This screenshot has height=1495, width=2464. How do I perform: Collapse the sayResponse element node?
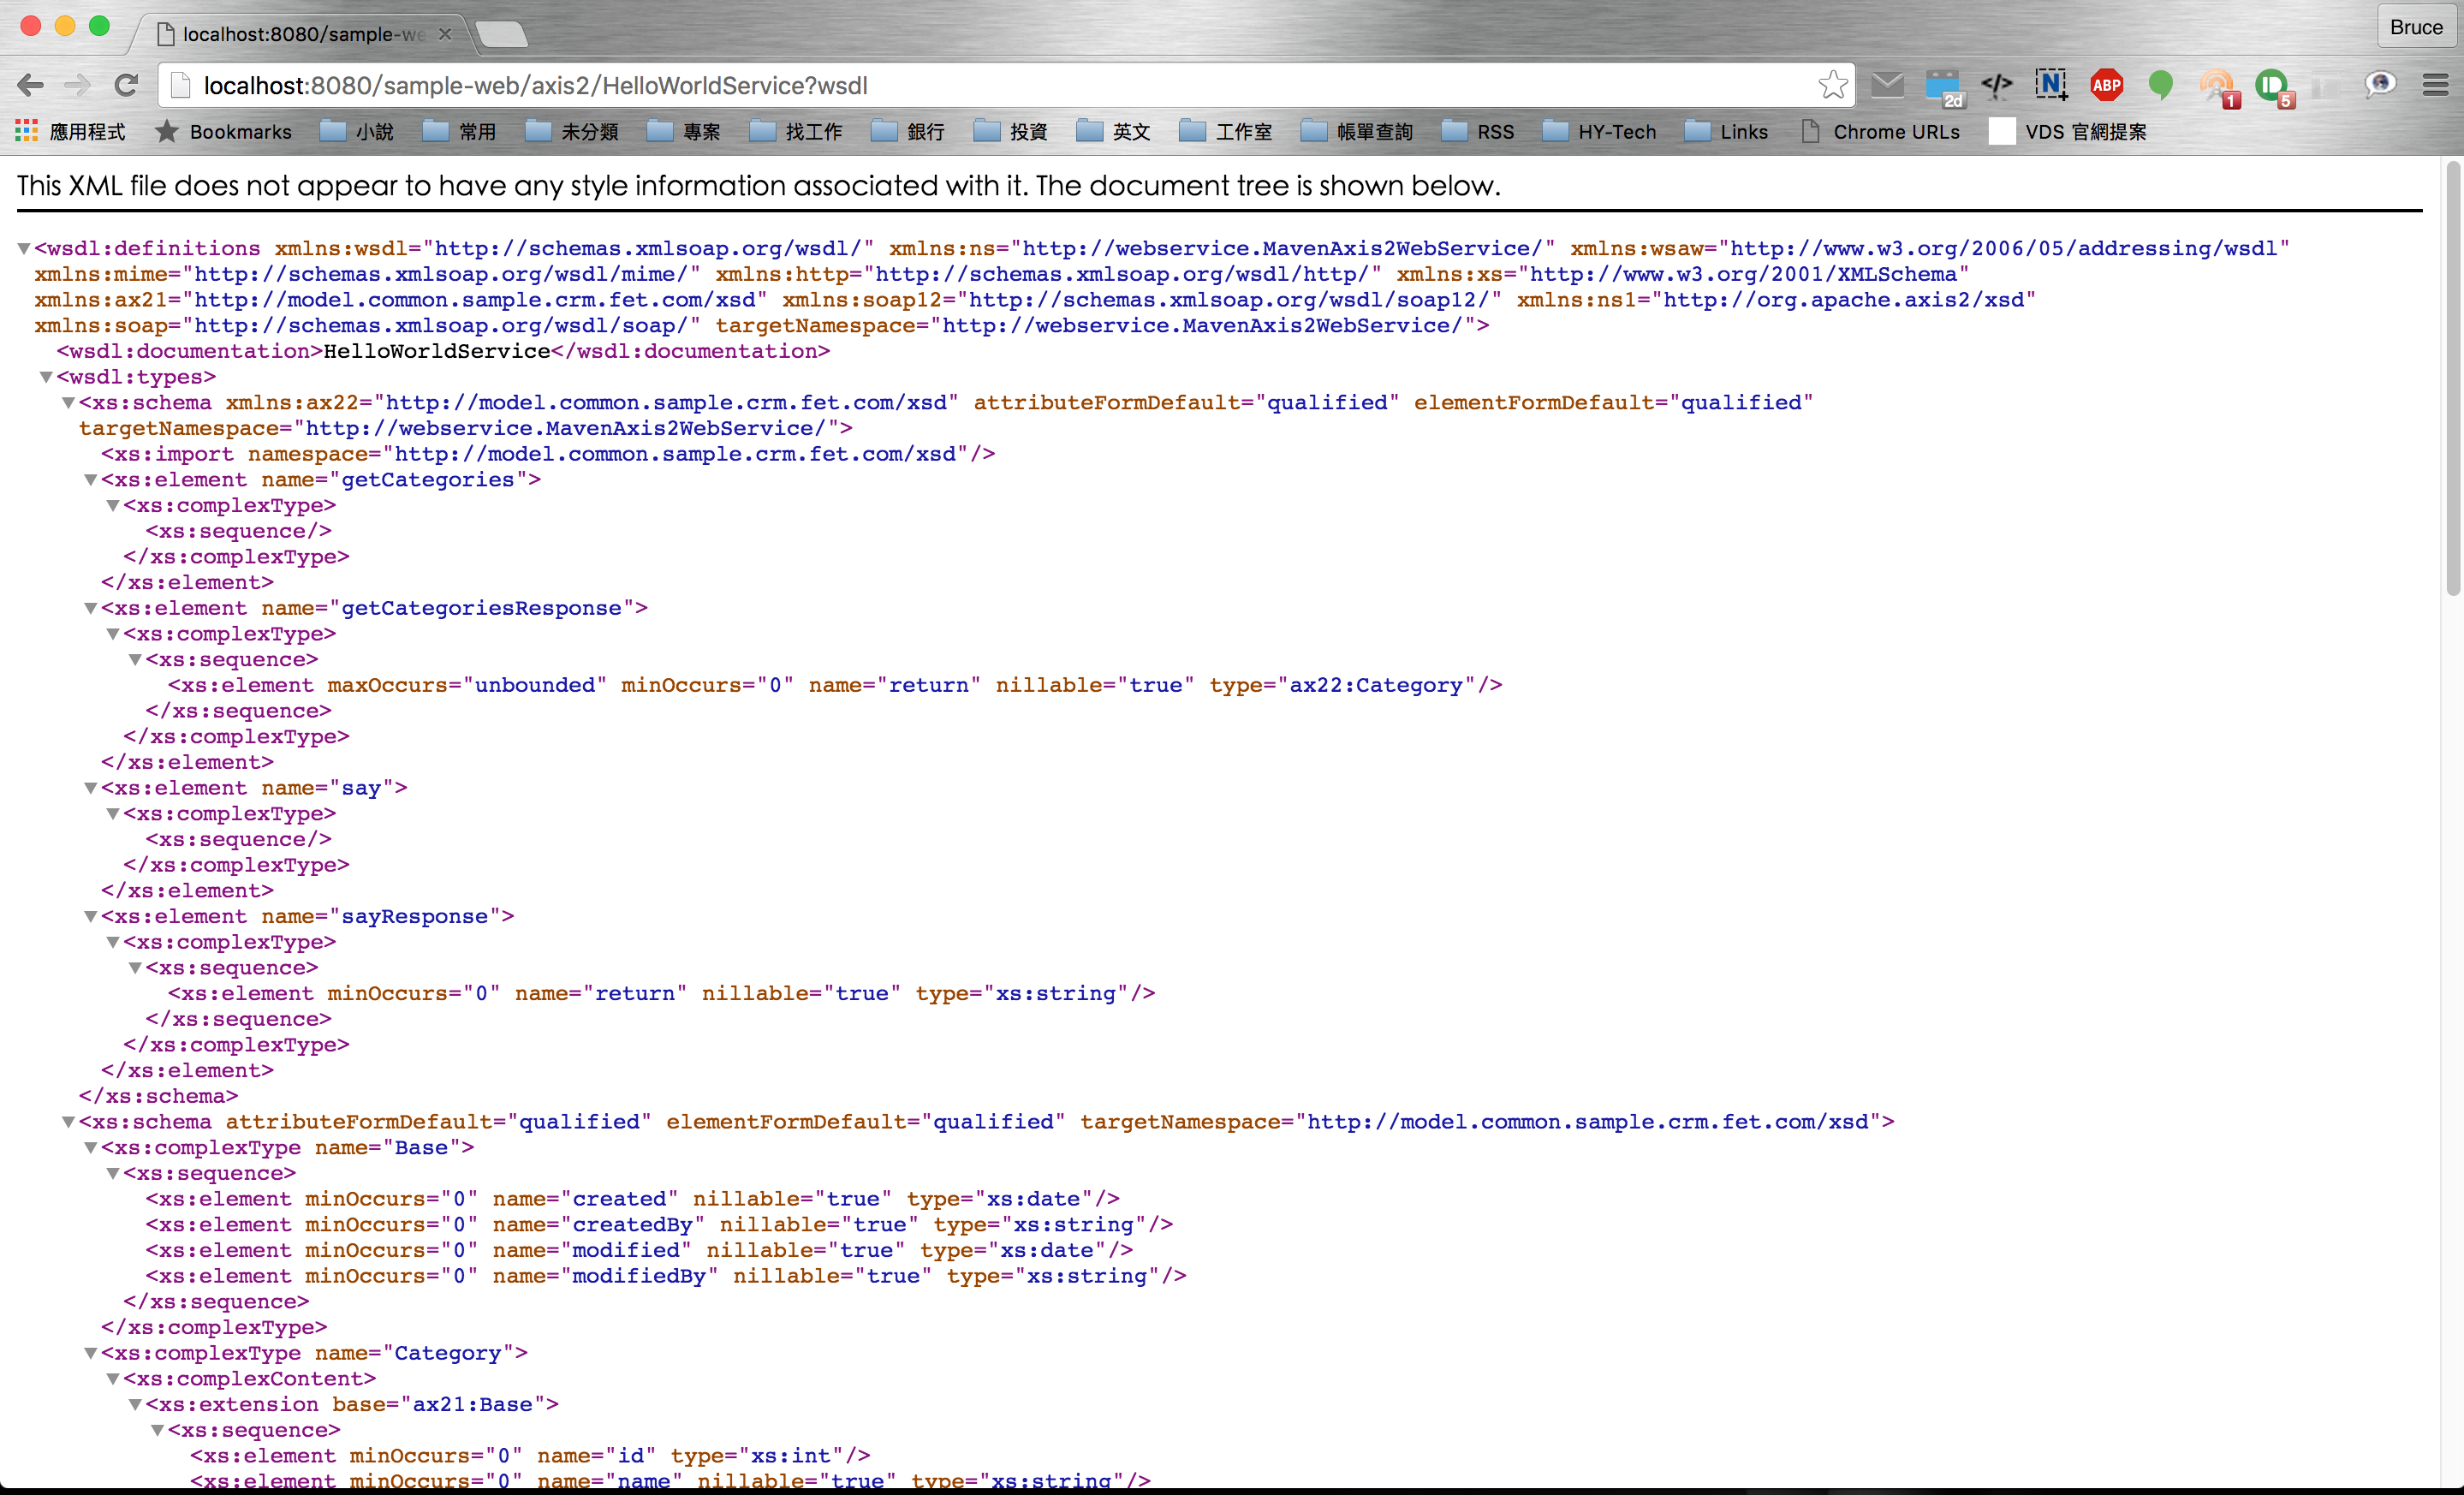click(90, 916)
